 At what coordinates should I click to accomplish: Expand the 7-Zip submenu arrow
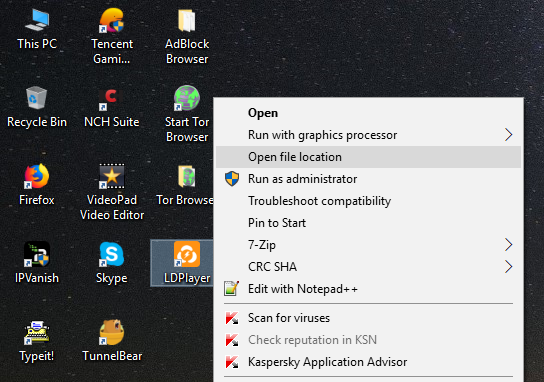tap(508, 245)
